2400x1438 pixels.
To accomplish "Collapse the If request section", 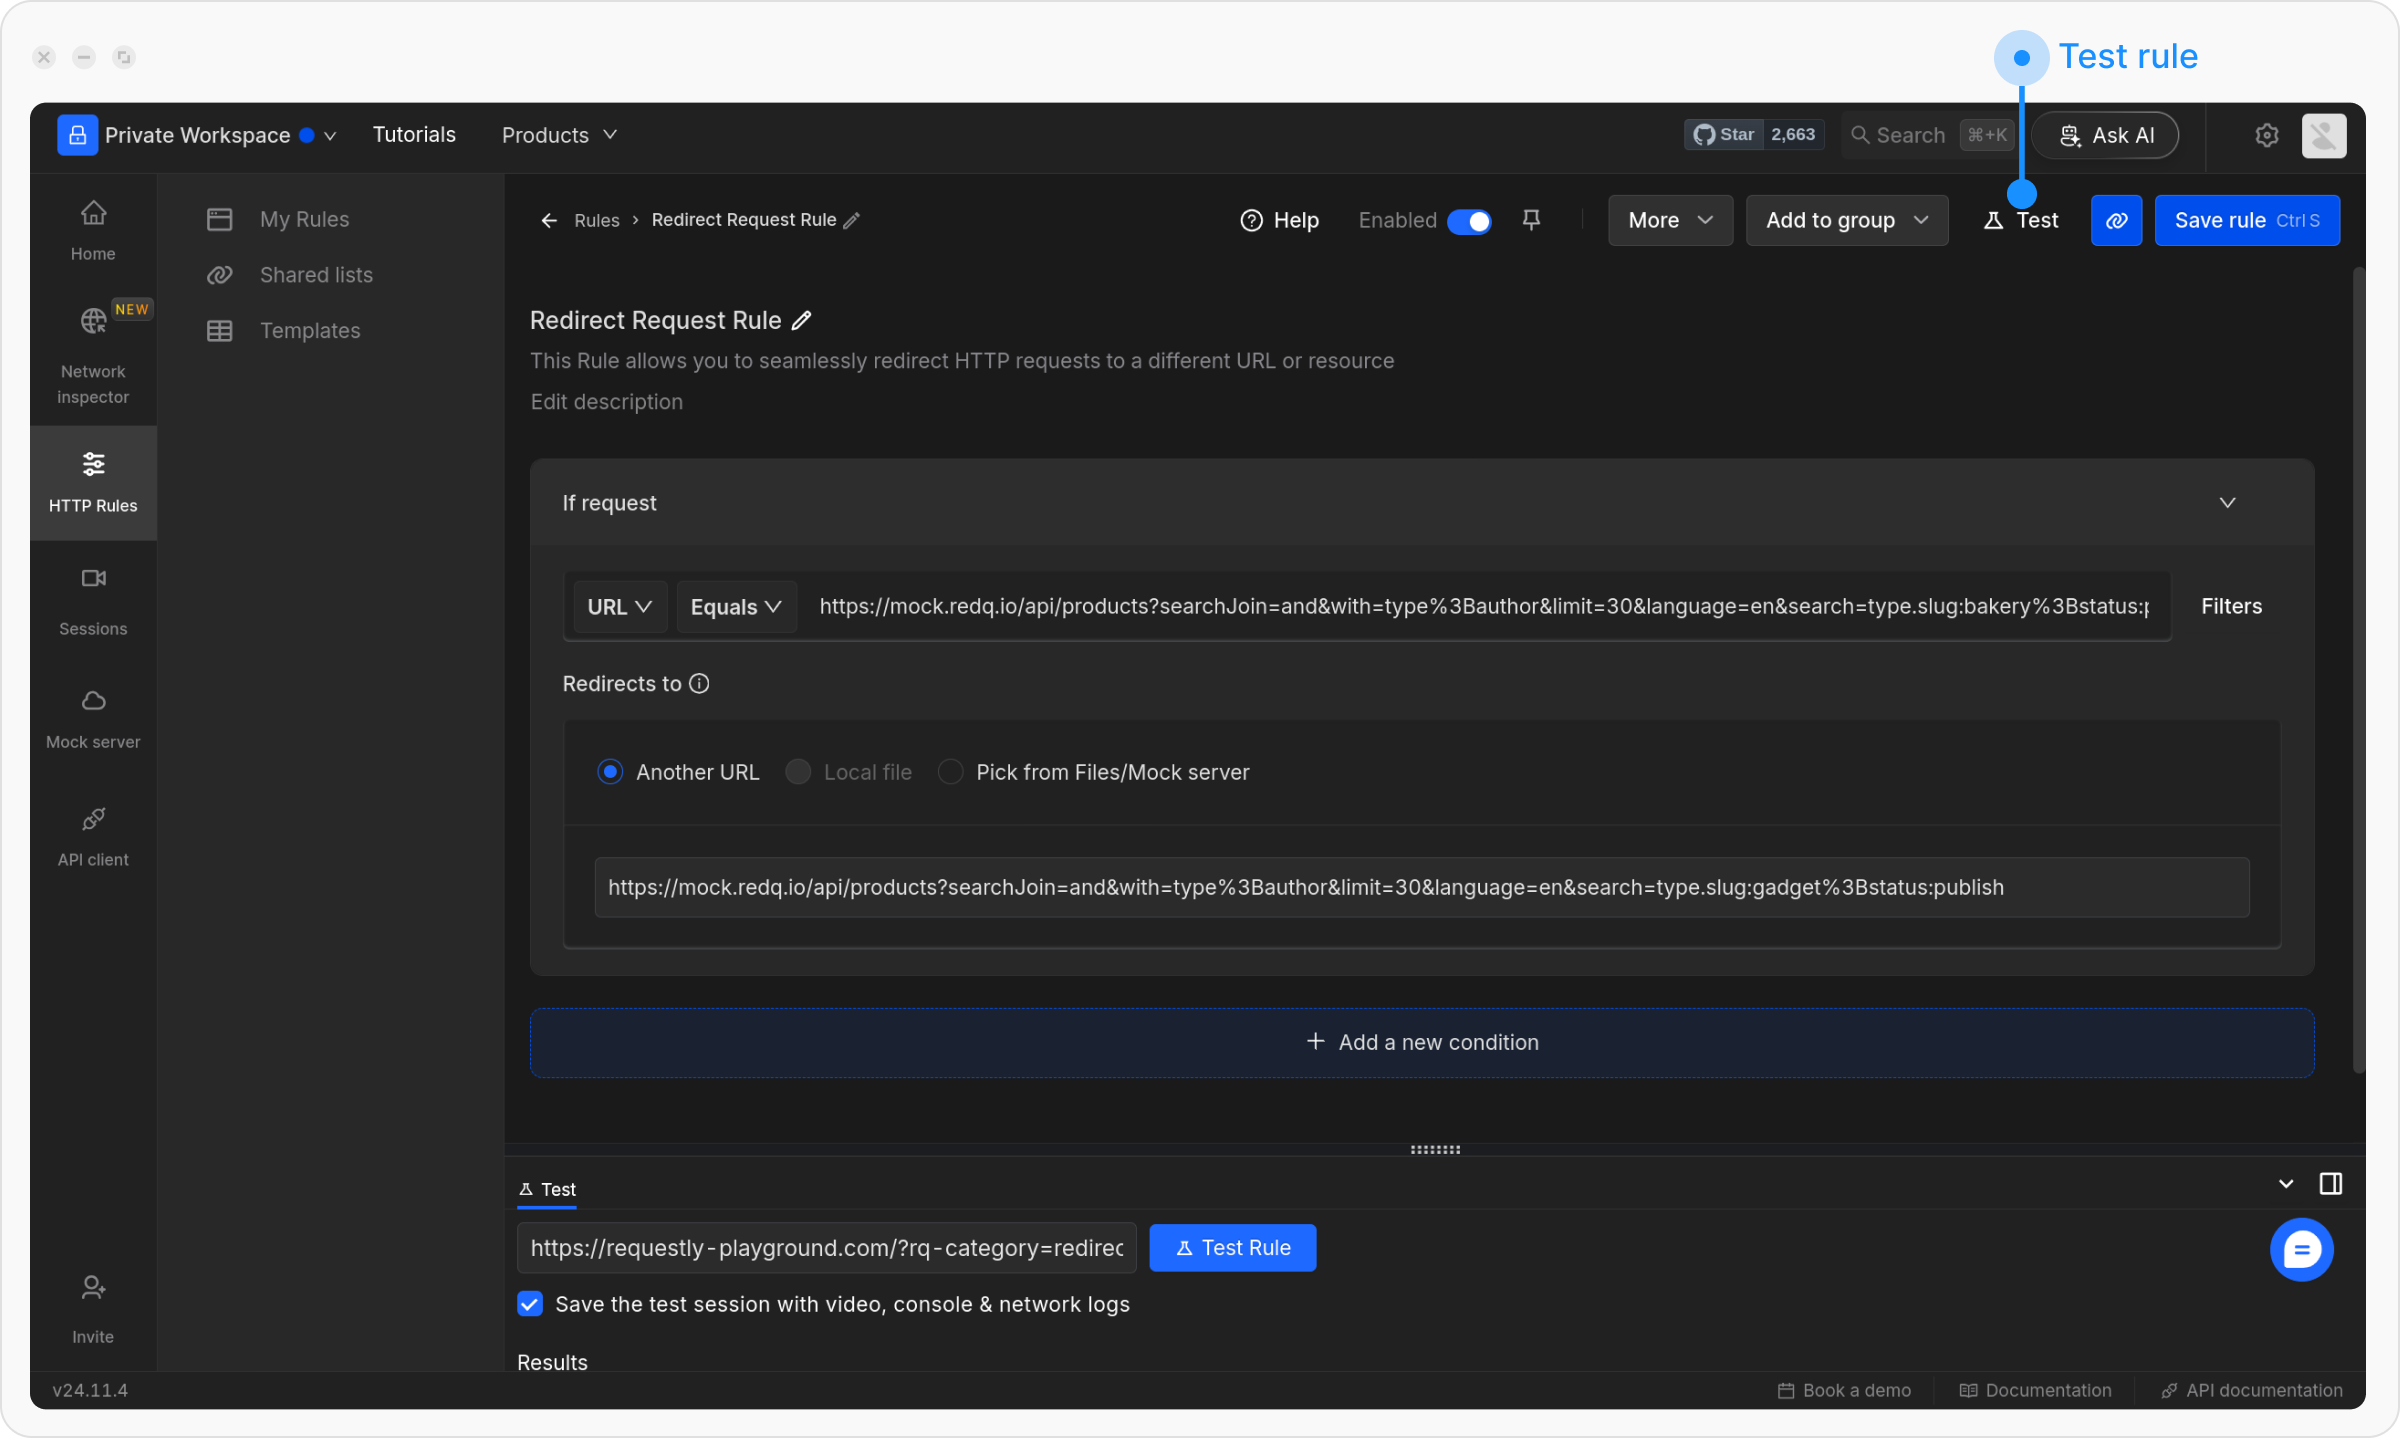I will click(2227, 503).
